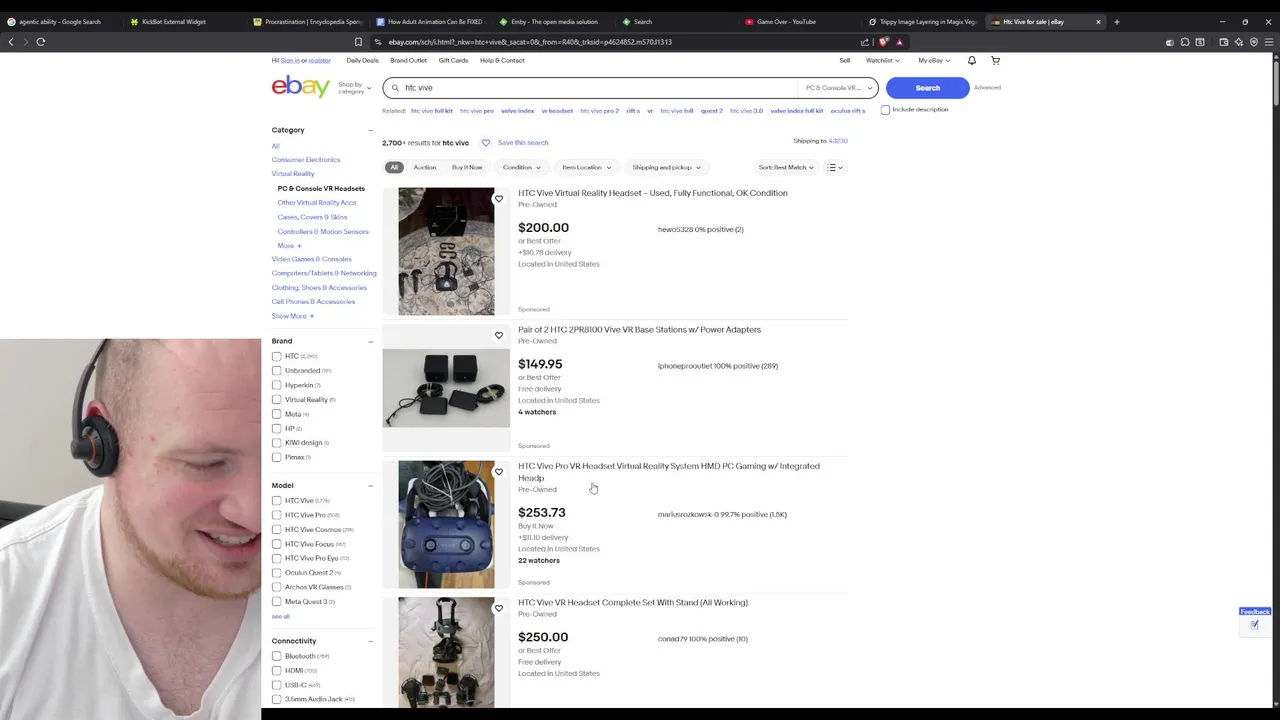Select the Auction listing filter

tap(425, 167)
